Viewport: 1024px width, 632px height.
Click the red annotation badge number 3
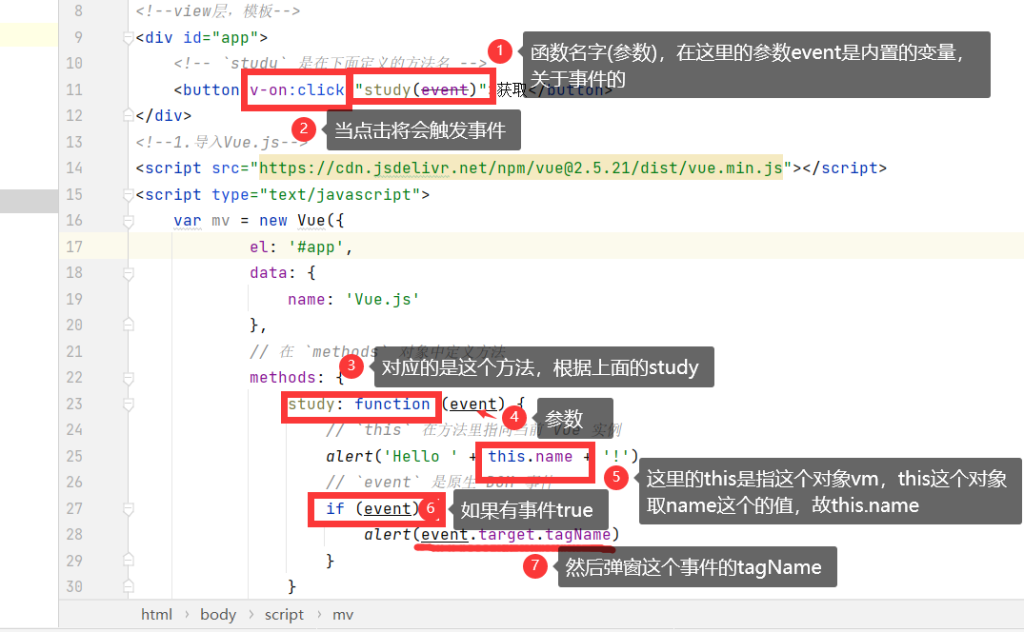[x=350, y=367]
